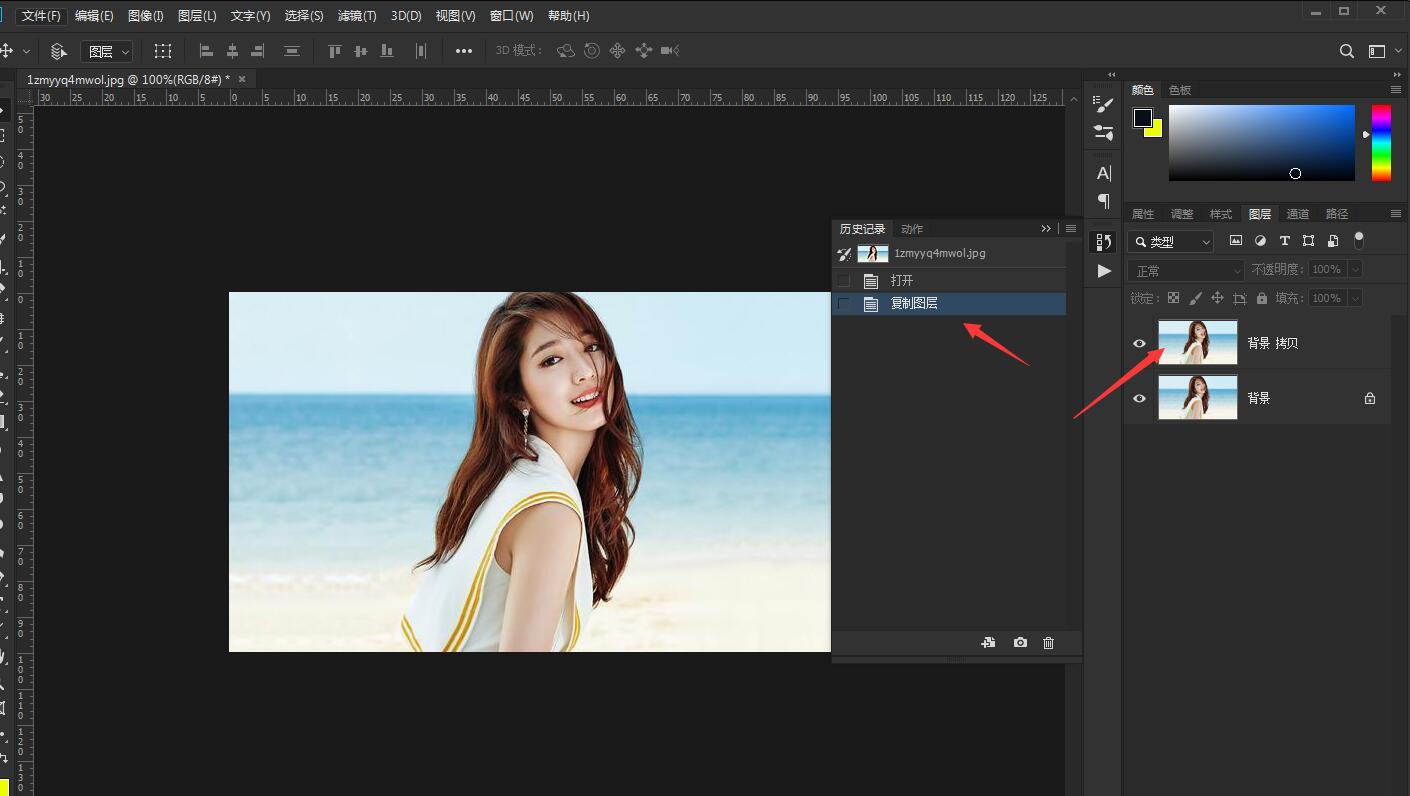The width and height of the screenshot is (1410, 796).
Task: Click the rainbow hue slider strip
Action: point(1381,143)
